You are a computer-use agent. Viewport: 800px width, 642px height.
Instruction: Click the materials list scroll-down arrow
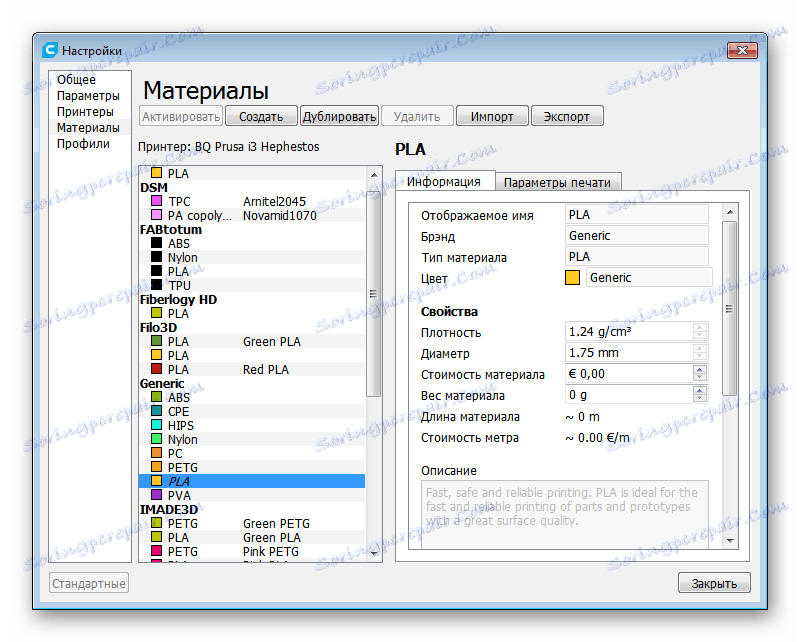[374, 553]
